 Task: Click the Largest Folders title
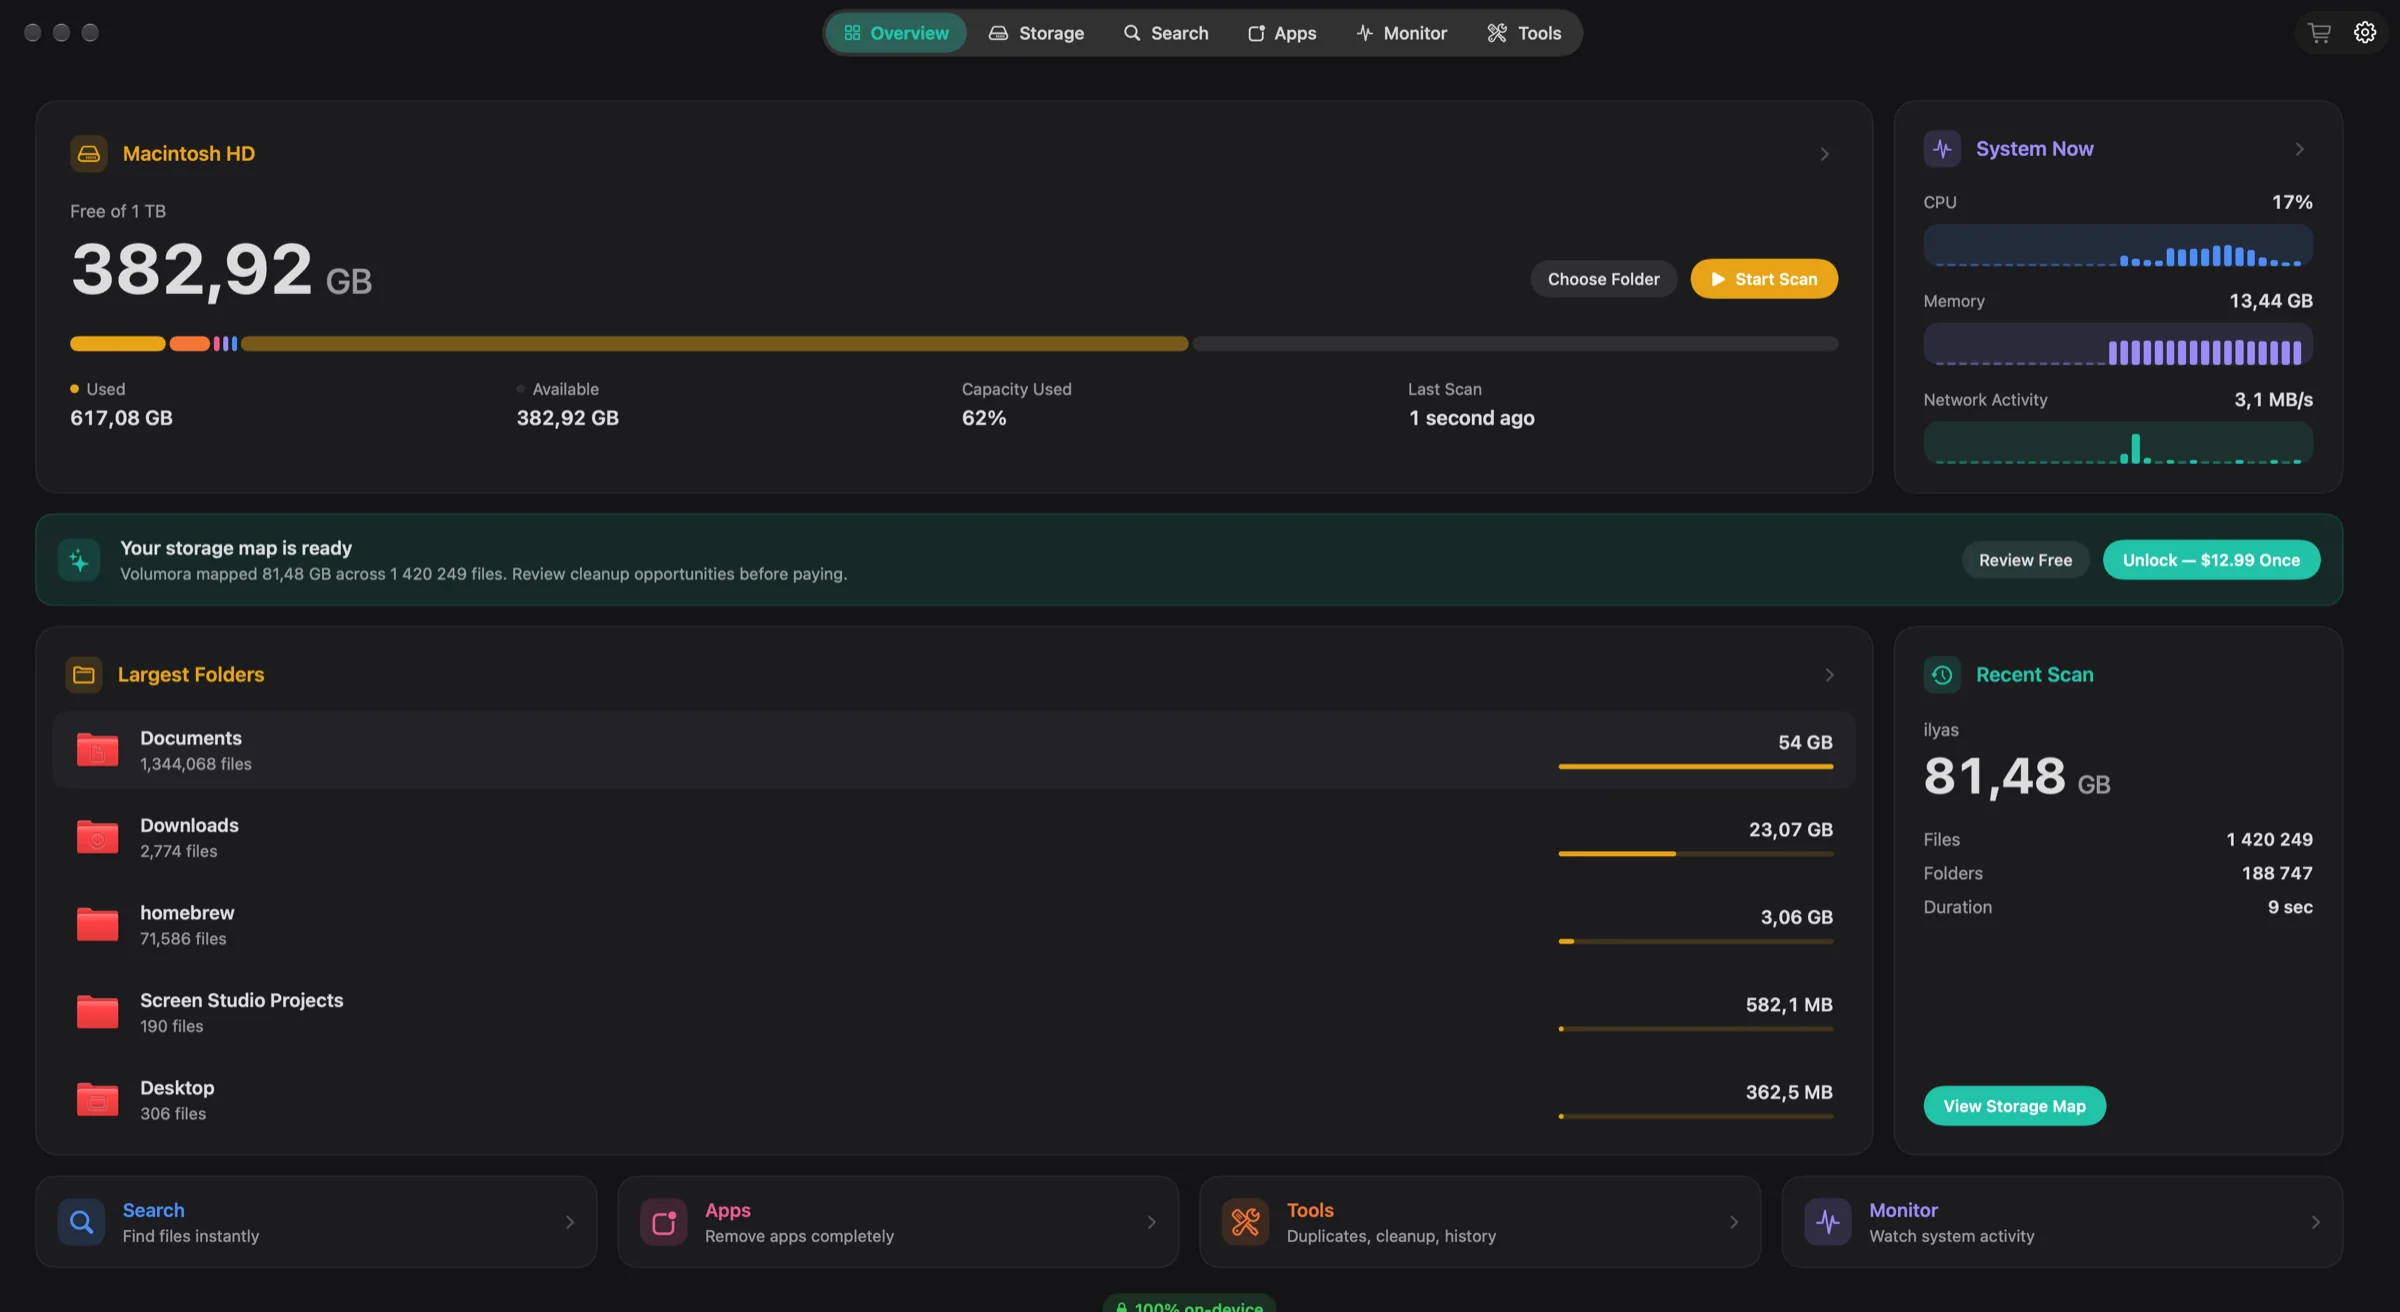coord(191,675)
